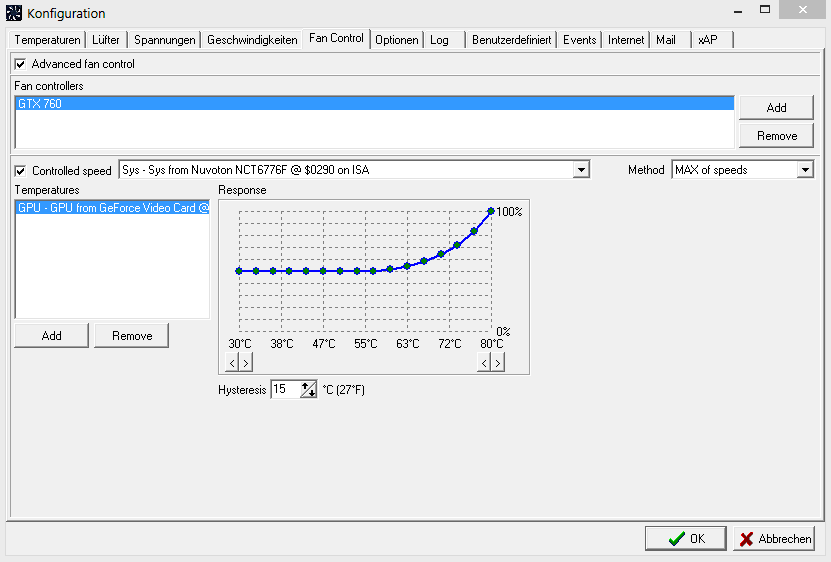The height and width of the screenshot is (562, 831).
Task: Select the Fan Control tab
Action: (336, 38)
